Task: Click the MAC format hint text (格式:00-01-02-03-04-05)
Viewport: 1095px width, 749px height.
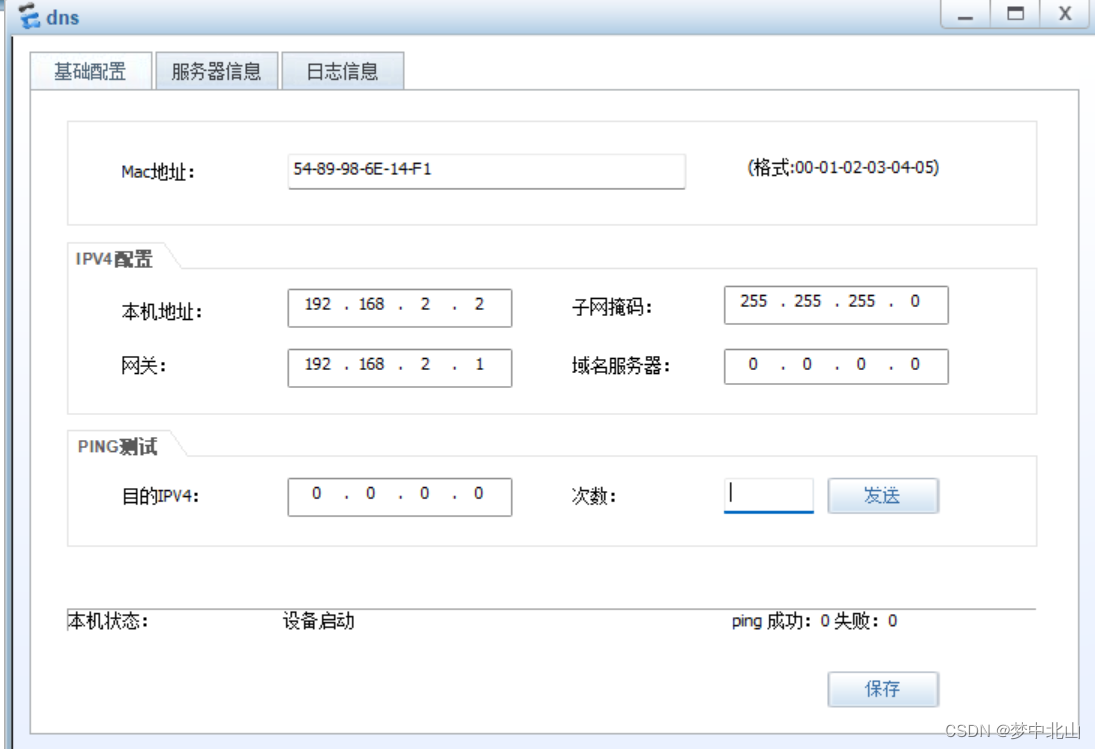Action: click(843, 168)
